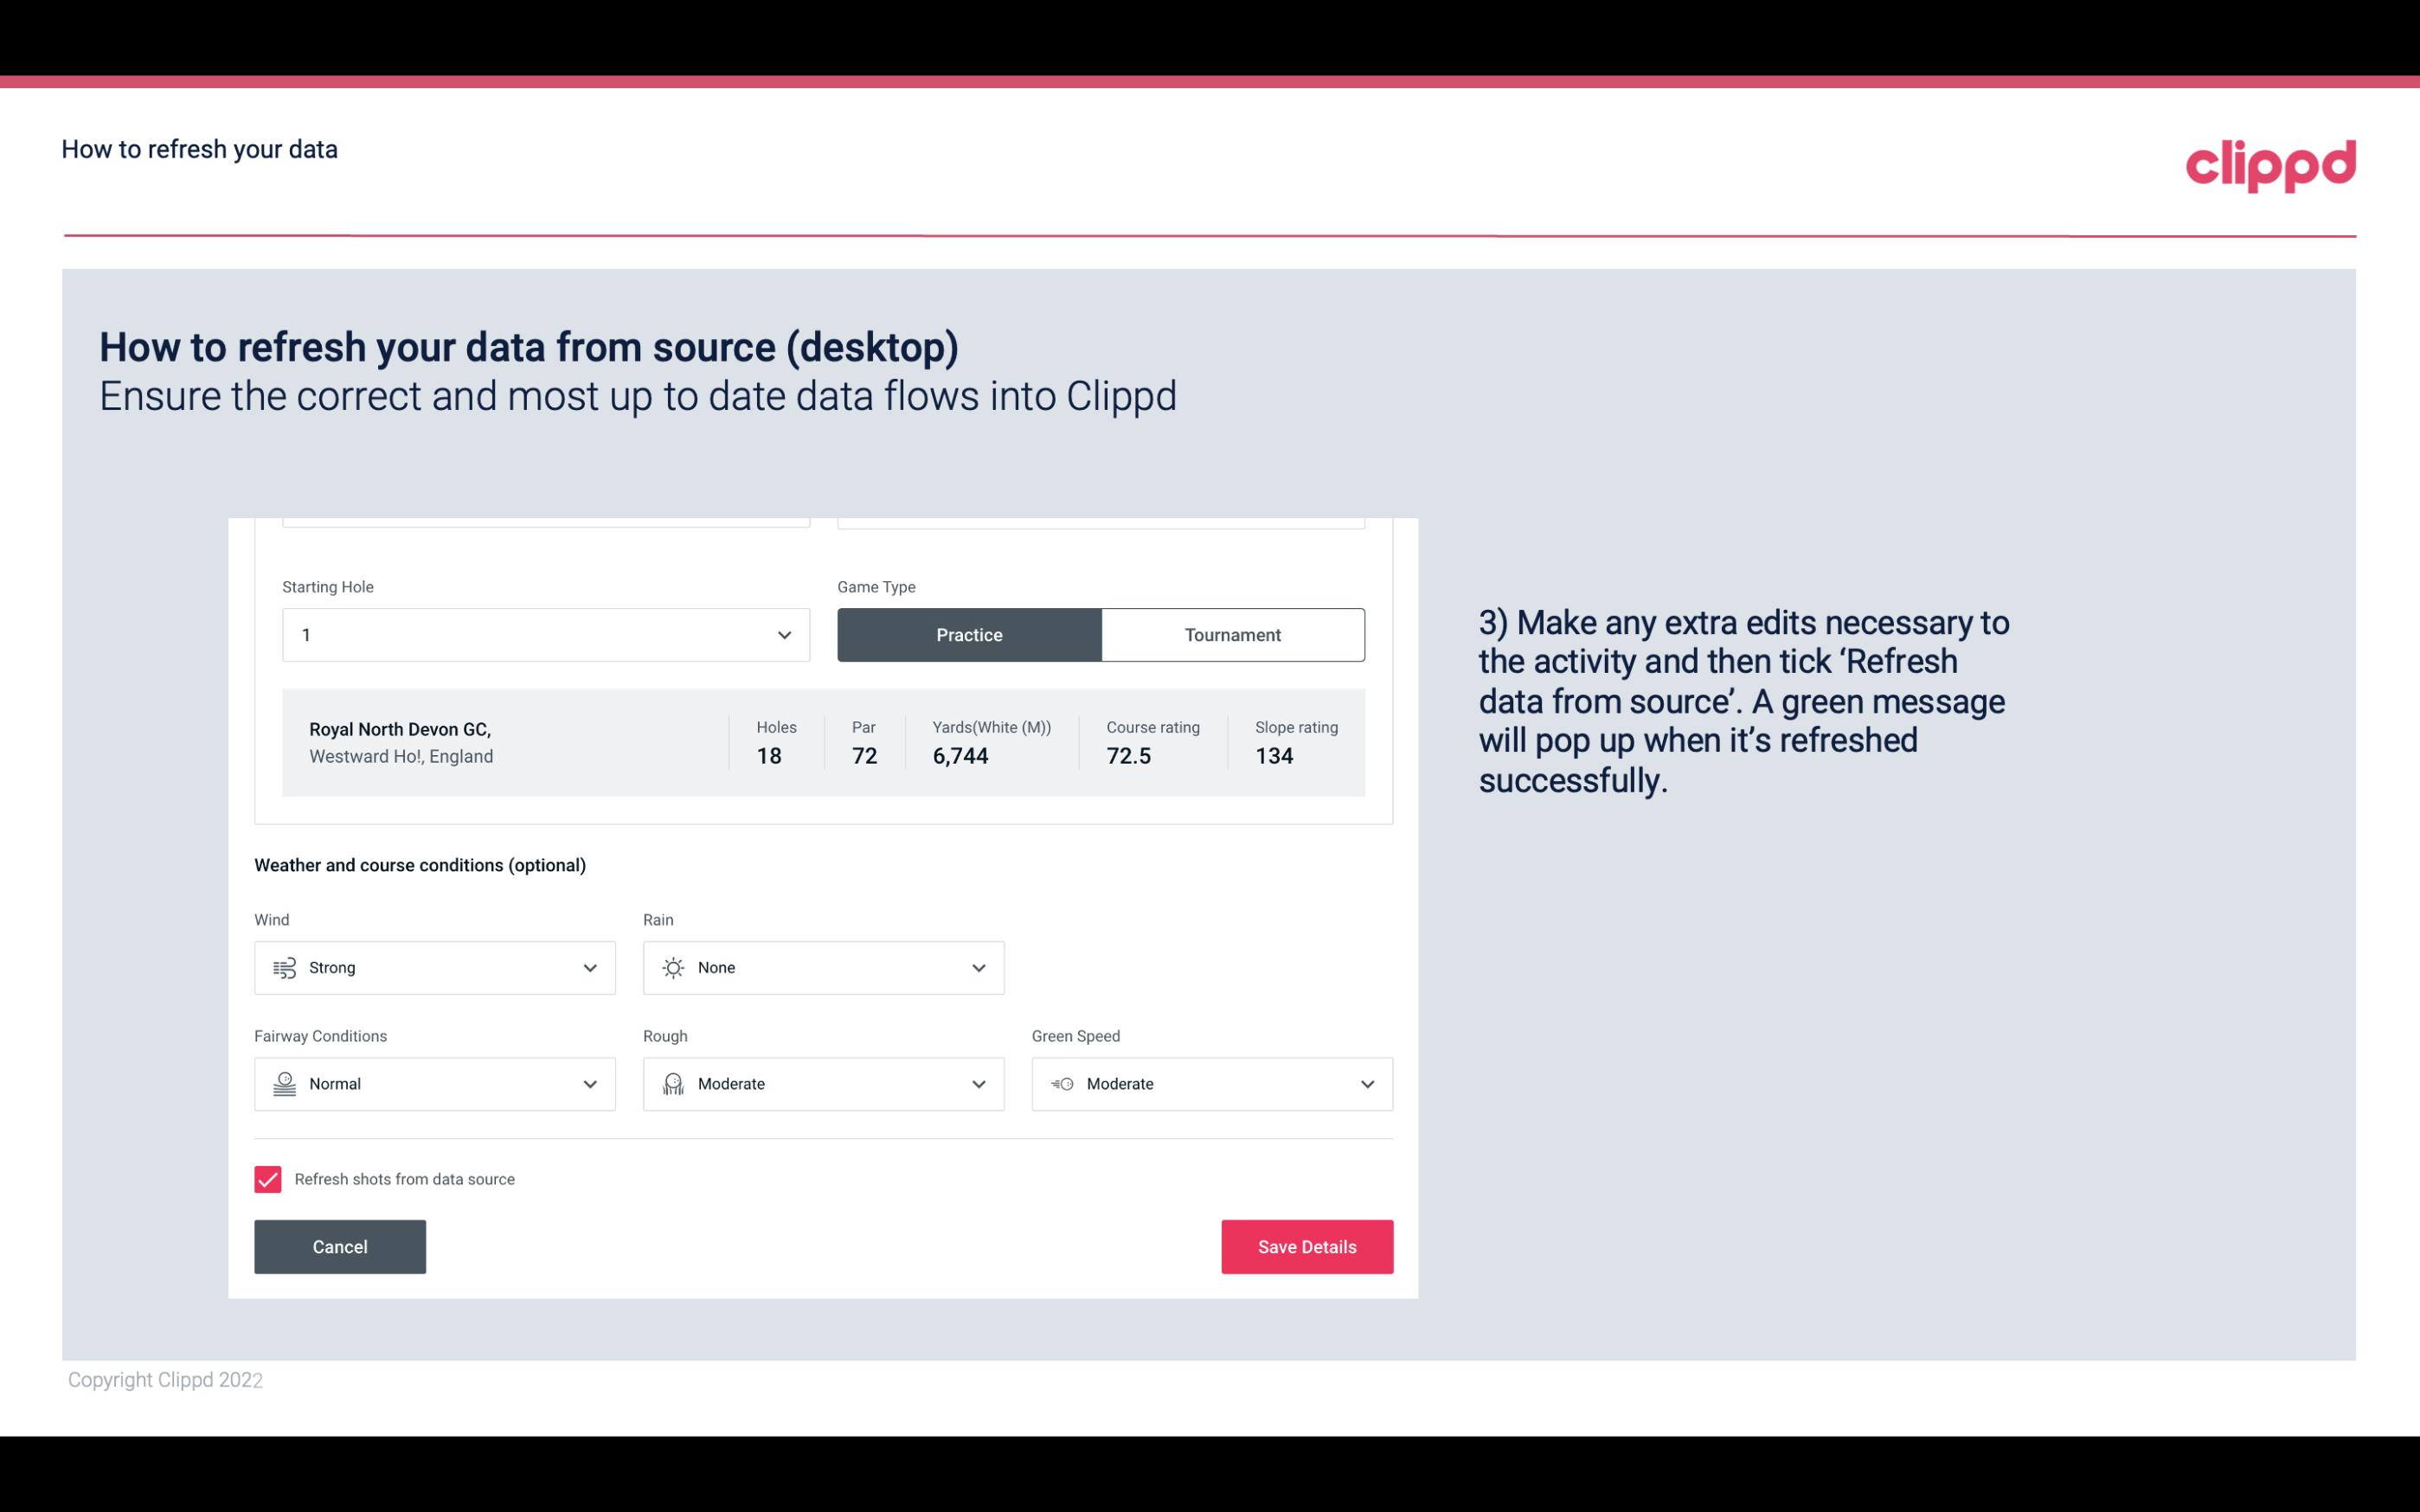
Task: Click the wind condition icon
Action: [x=284, y=967]
